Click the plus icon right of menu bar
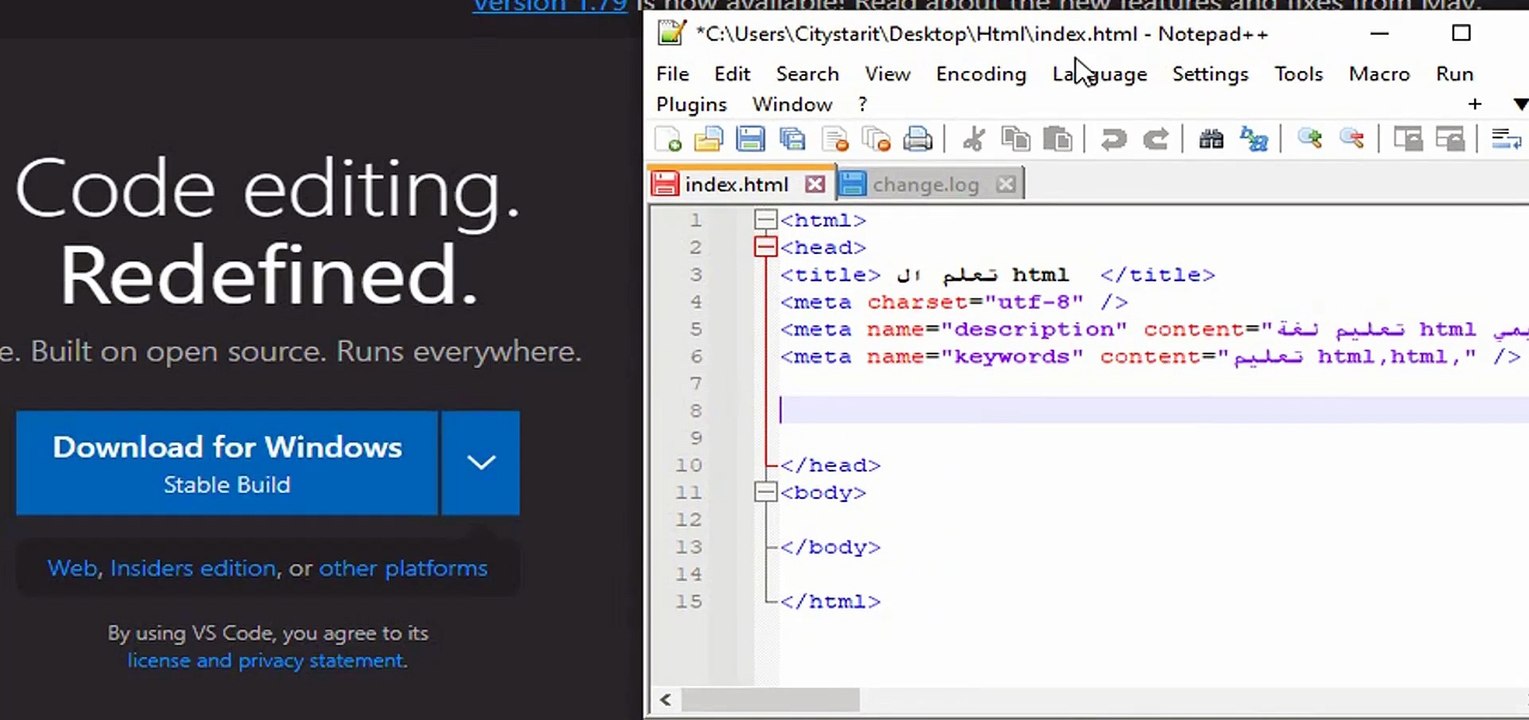Viewport: 1529px width, 720px height. 1475,104
